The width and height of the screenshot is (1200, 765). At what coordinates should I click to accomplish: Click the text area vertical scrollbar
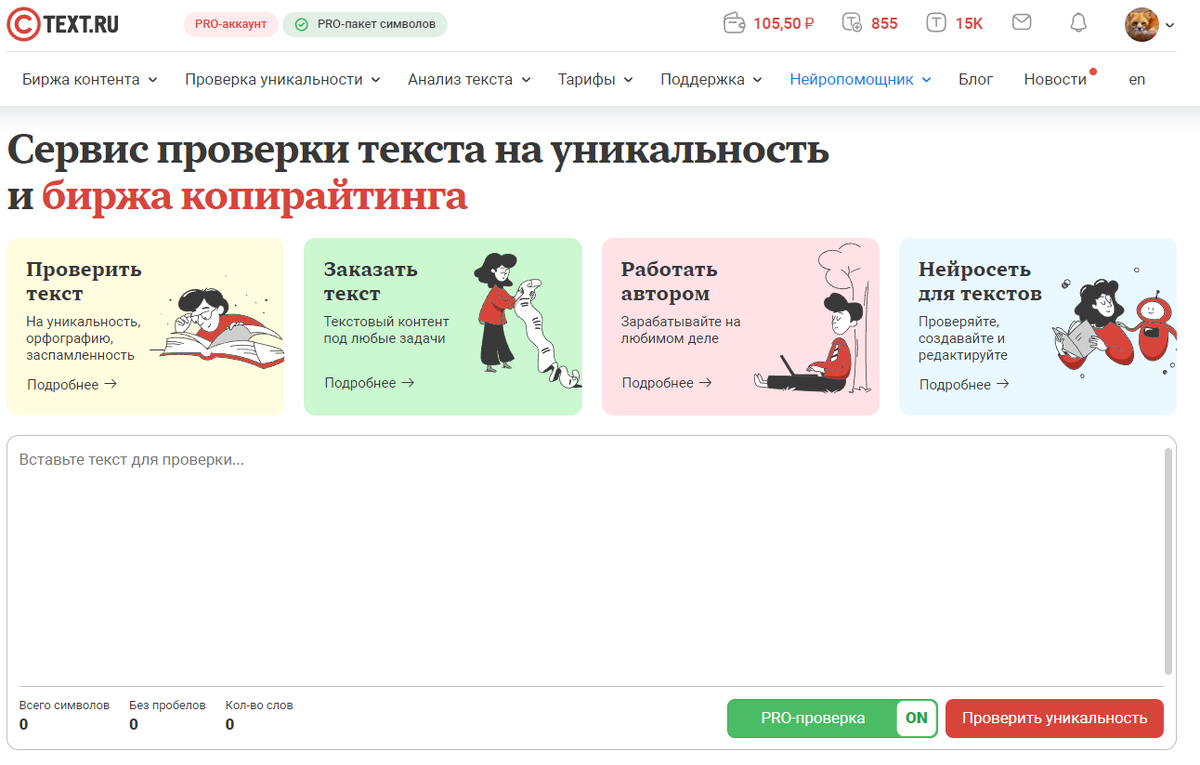[x=1168, y=560]
